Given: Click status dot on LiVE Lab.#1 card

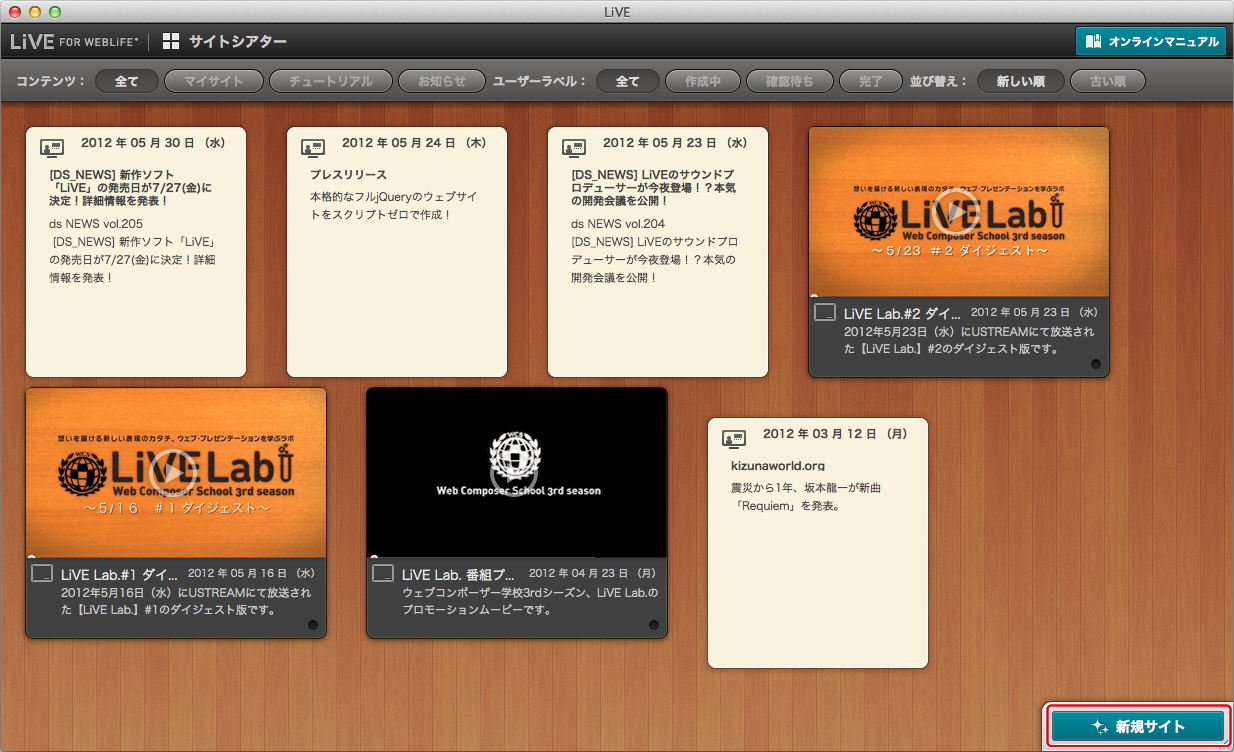Looking at the screenshot, I should click(313, 625).
